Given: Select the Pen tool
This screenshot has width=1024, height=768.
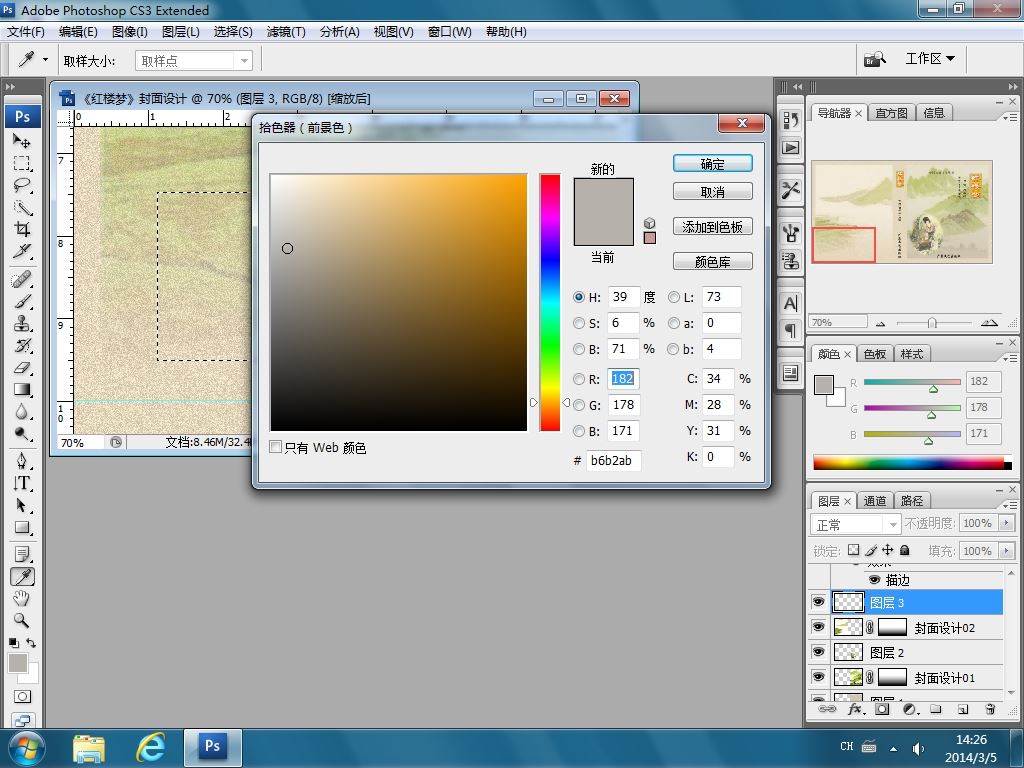Looking at the screenshot, I should point(22,461).
